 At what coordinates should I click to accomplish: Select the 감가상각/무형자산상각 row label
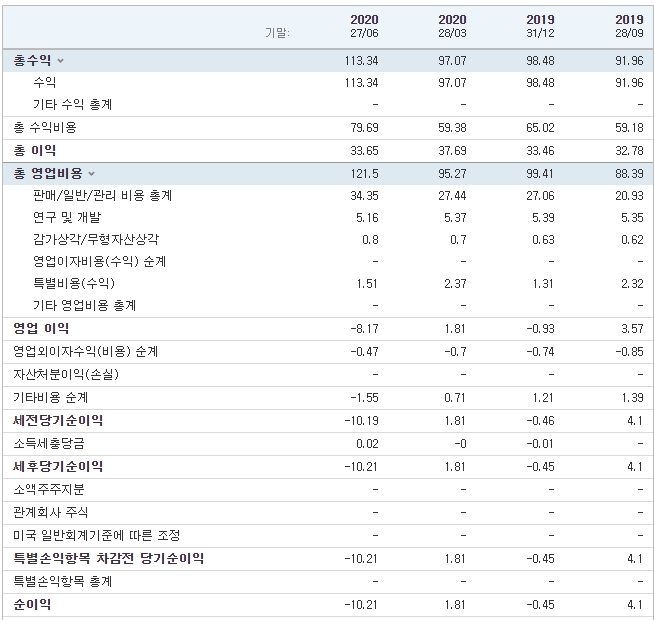96,239
